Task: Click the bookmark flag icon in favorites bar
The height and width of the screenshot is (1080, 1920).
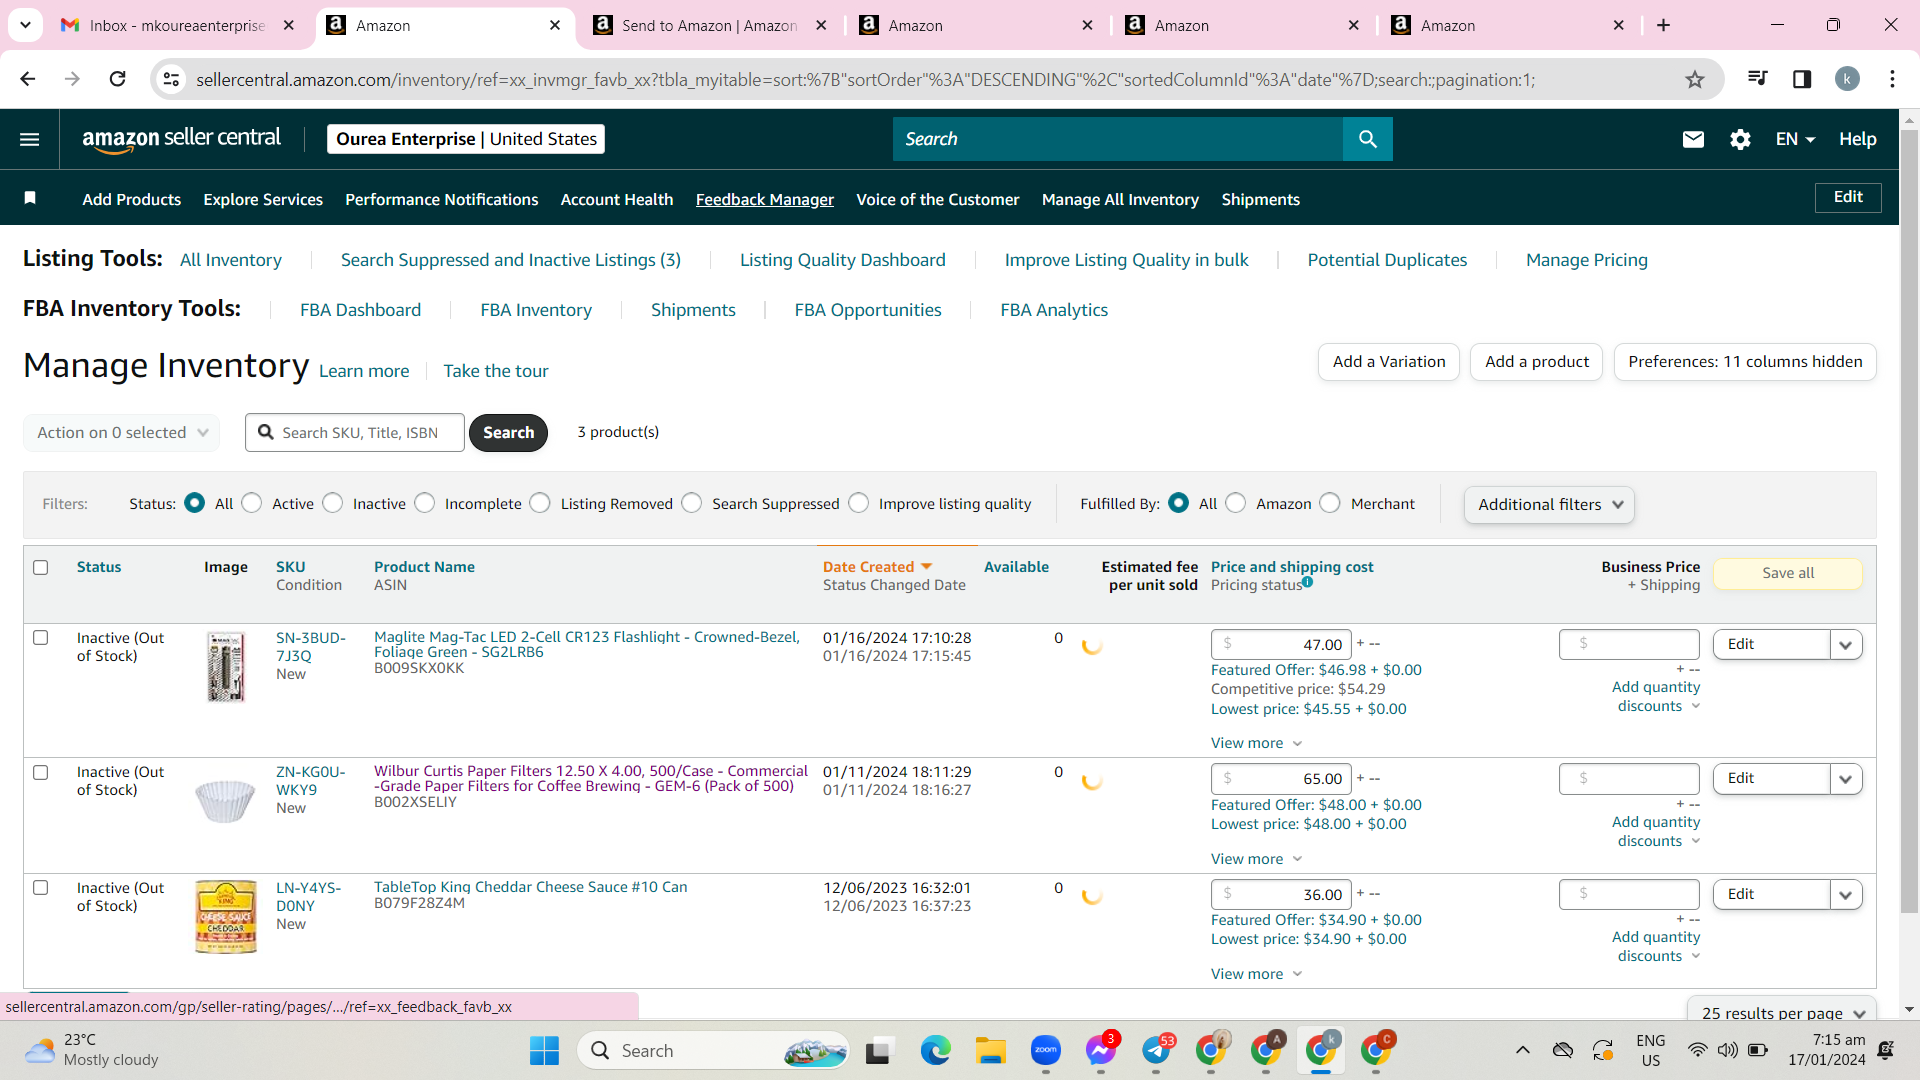Action: click(x=30, y=198)
